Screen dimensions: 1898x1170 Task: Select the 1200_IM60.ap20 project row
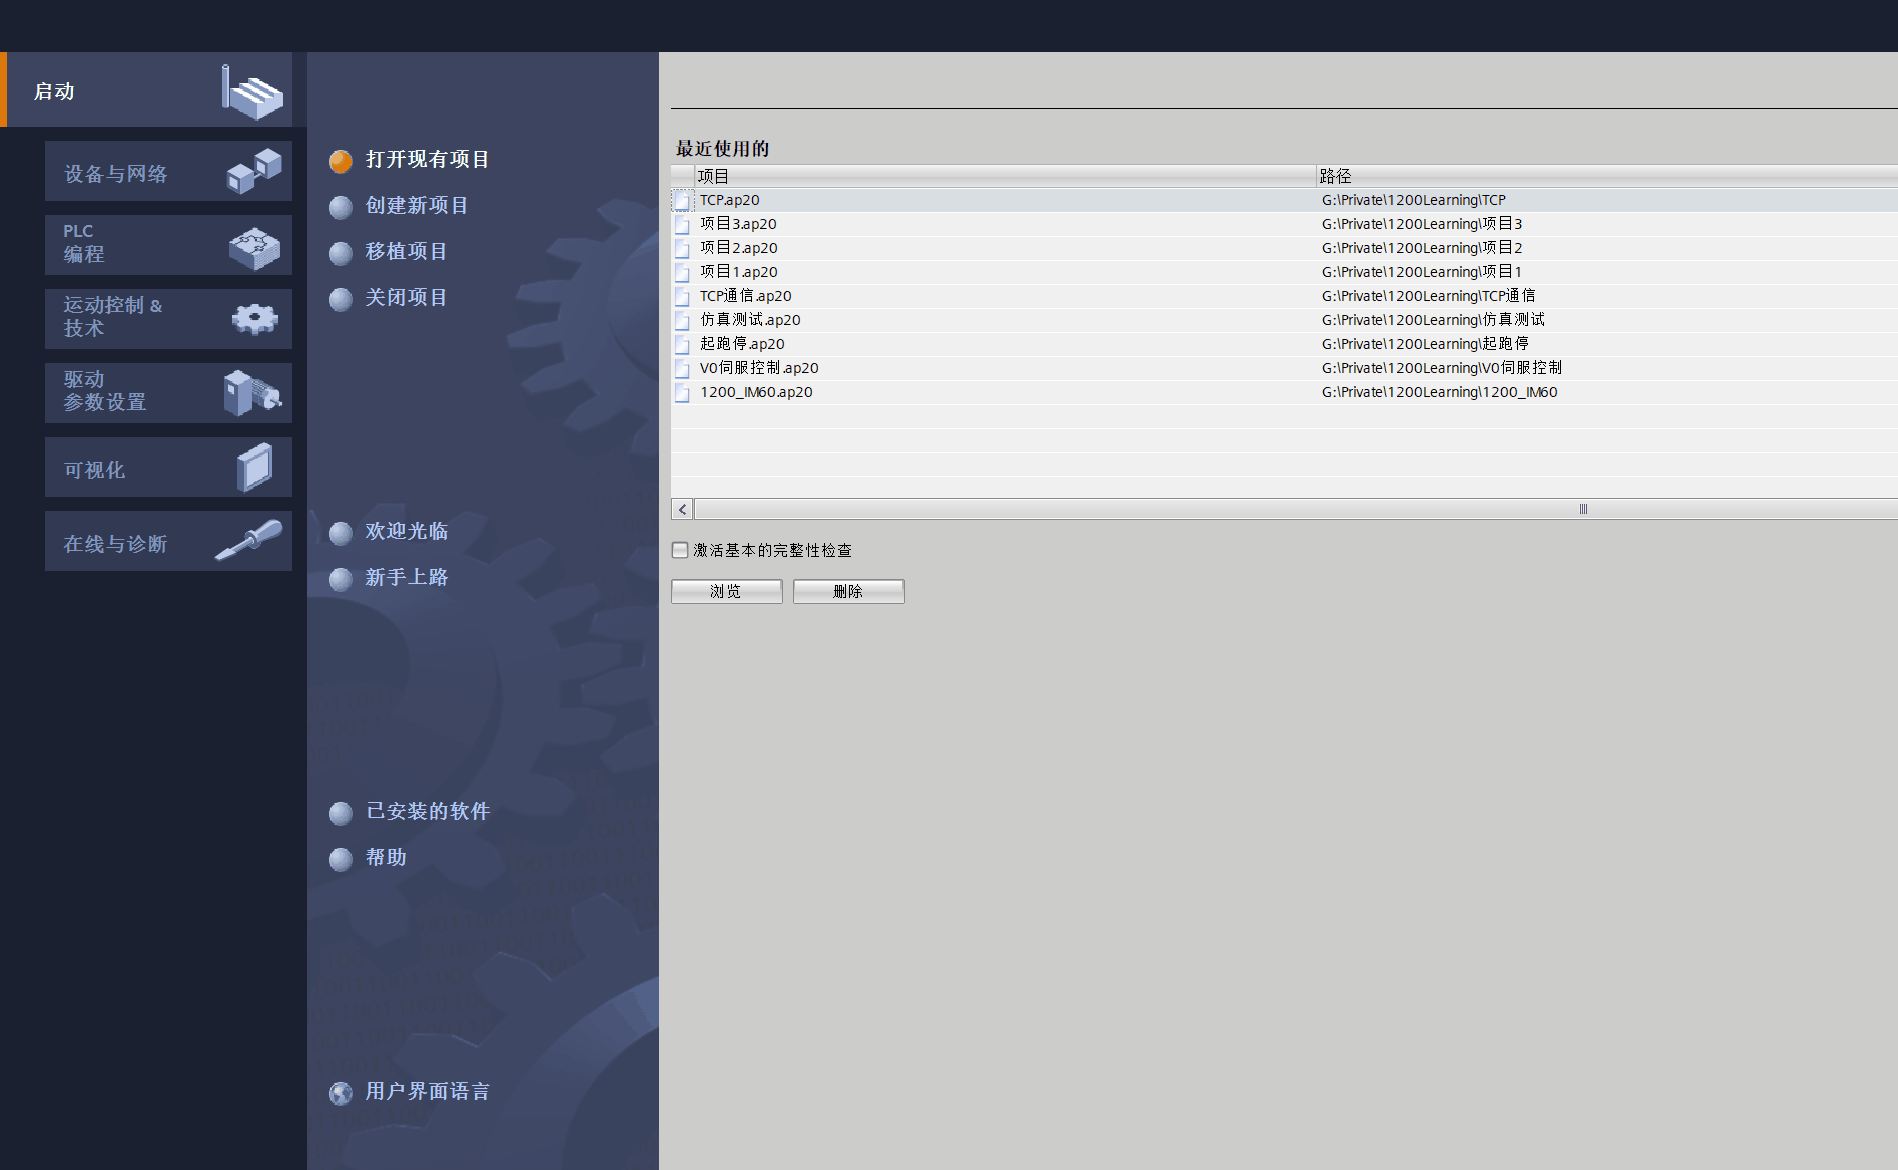click(1284, 392)
